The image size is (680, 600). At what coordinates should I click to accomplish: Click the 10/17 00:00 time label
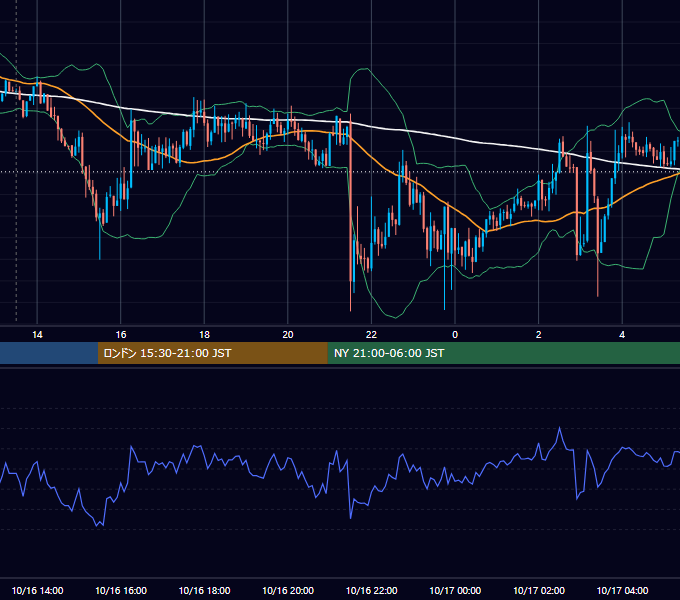tap(455, 590)
